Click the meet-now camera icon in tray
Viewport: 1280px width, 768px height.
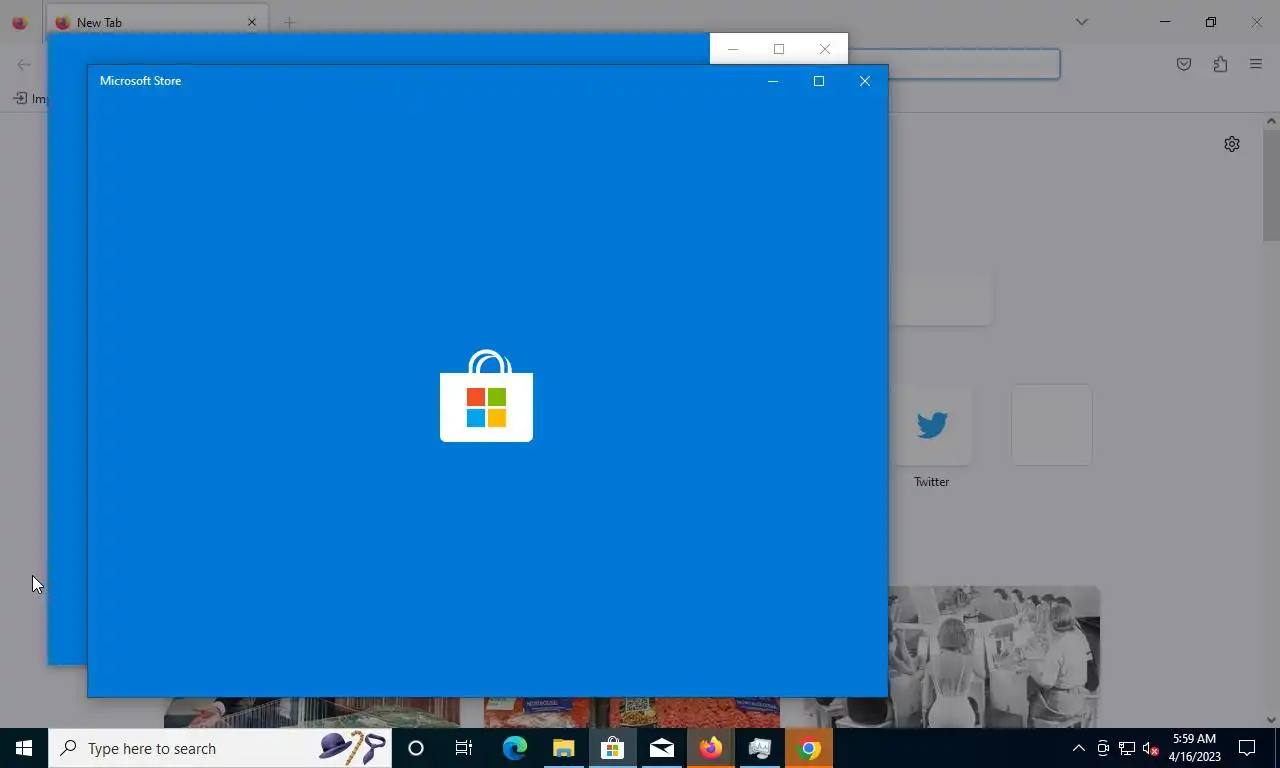(x=1103, y=748)
